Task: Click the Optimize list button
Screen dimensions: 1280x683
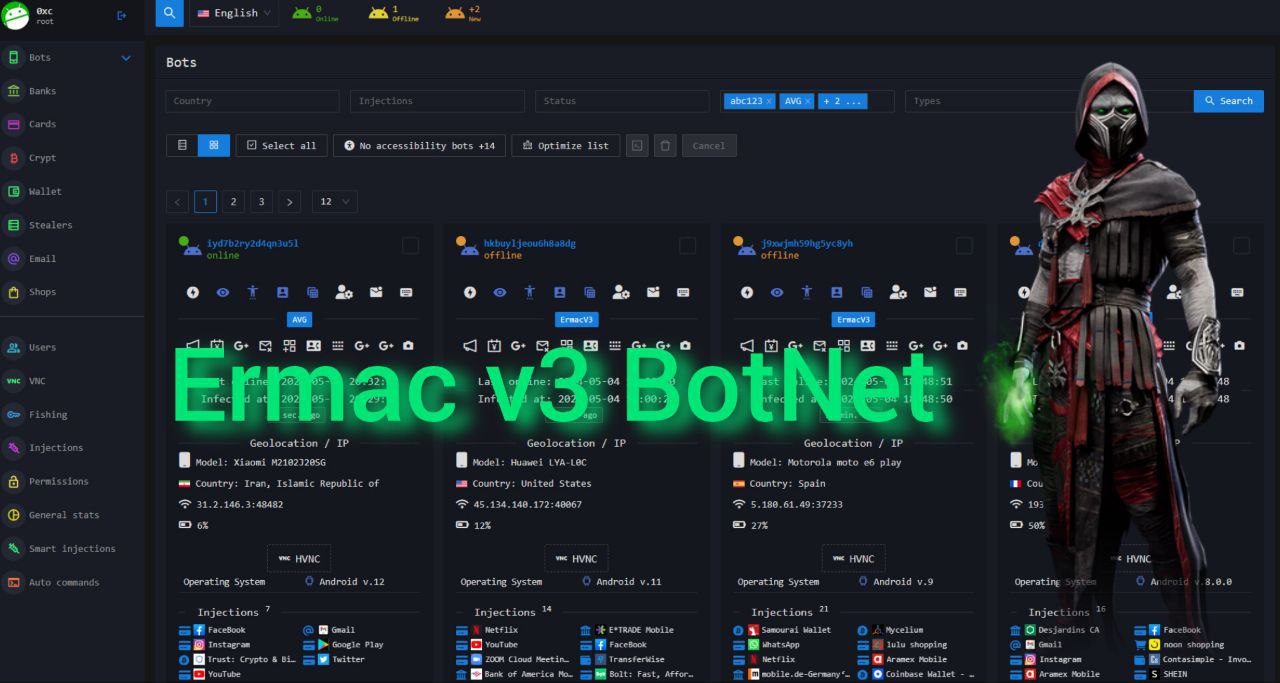Action: (x=566, y=145)
